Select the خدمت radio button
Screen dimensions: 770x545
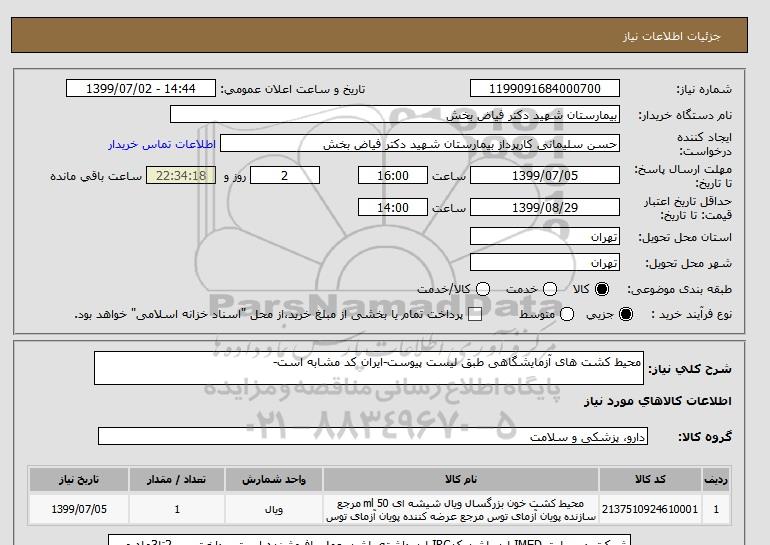[x=550, y=289]
